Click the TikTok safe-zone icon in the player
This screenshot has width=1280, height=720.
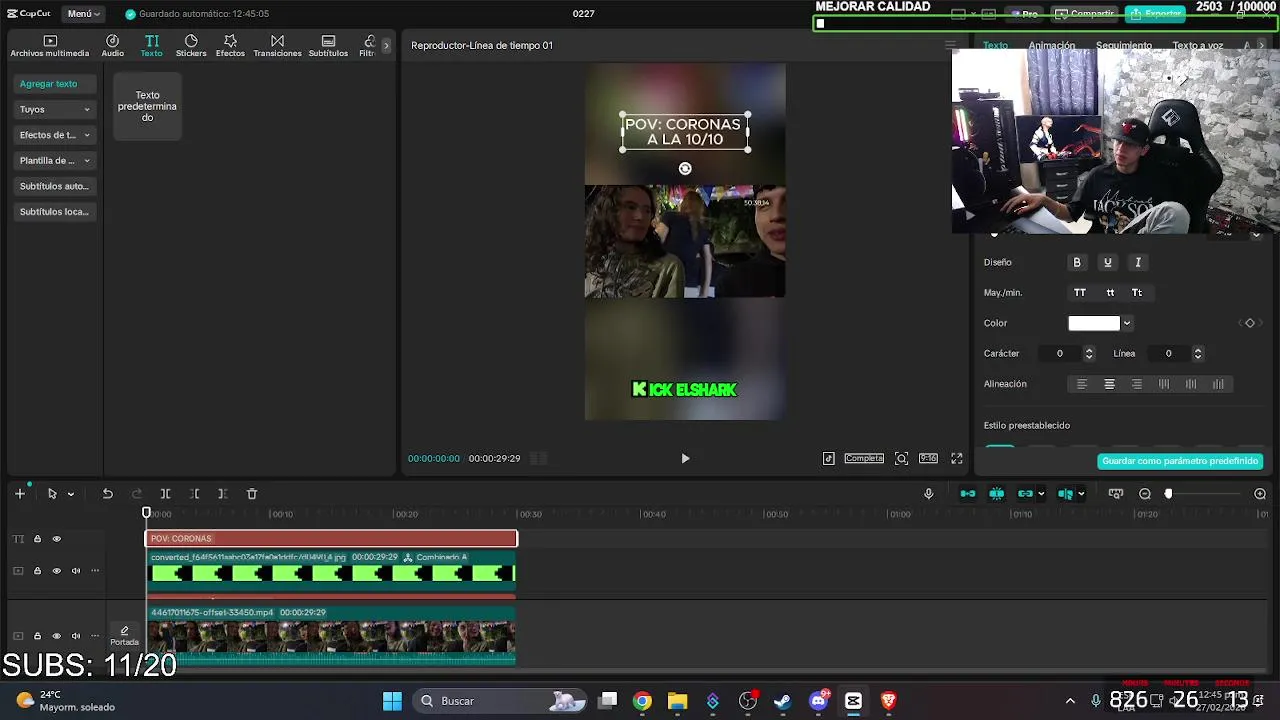click(829, 458)
